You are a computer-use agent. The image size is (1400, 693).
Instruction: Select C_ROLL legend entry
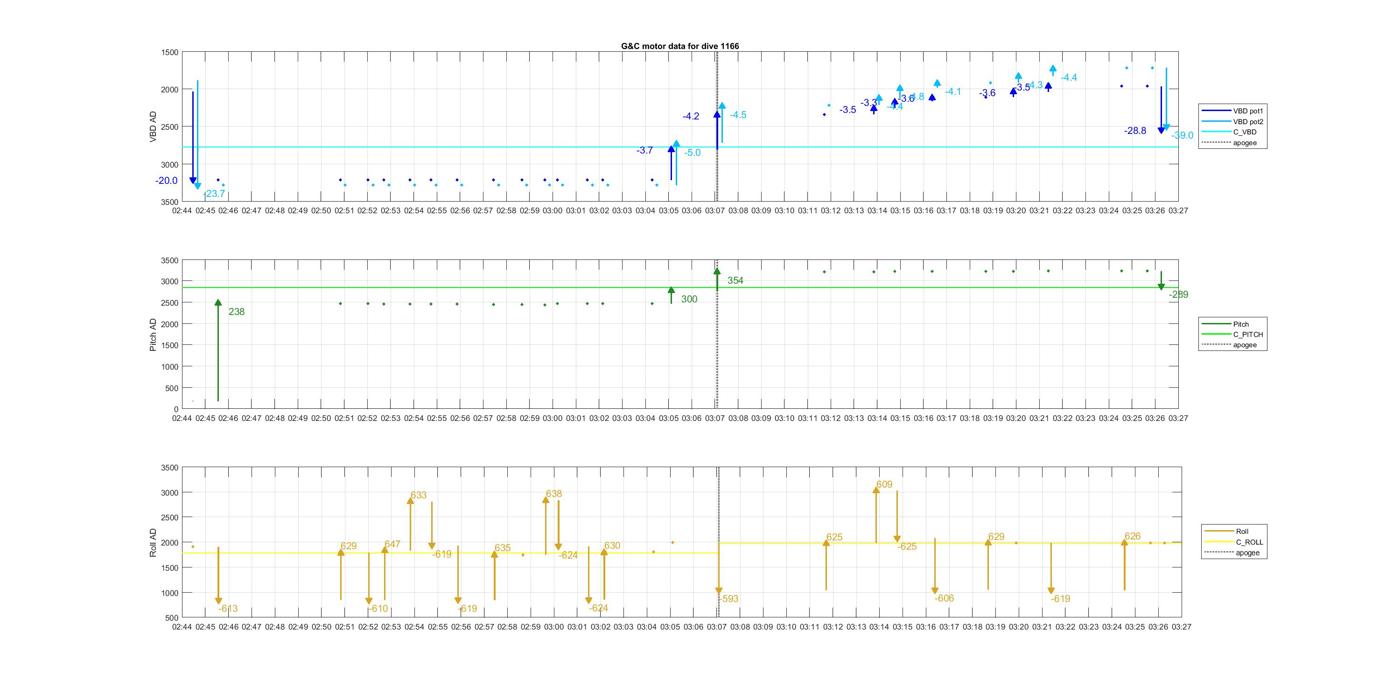[1236, 542]
